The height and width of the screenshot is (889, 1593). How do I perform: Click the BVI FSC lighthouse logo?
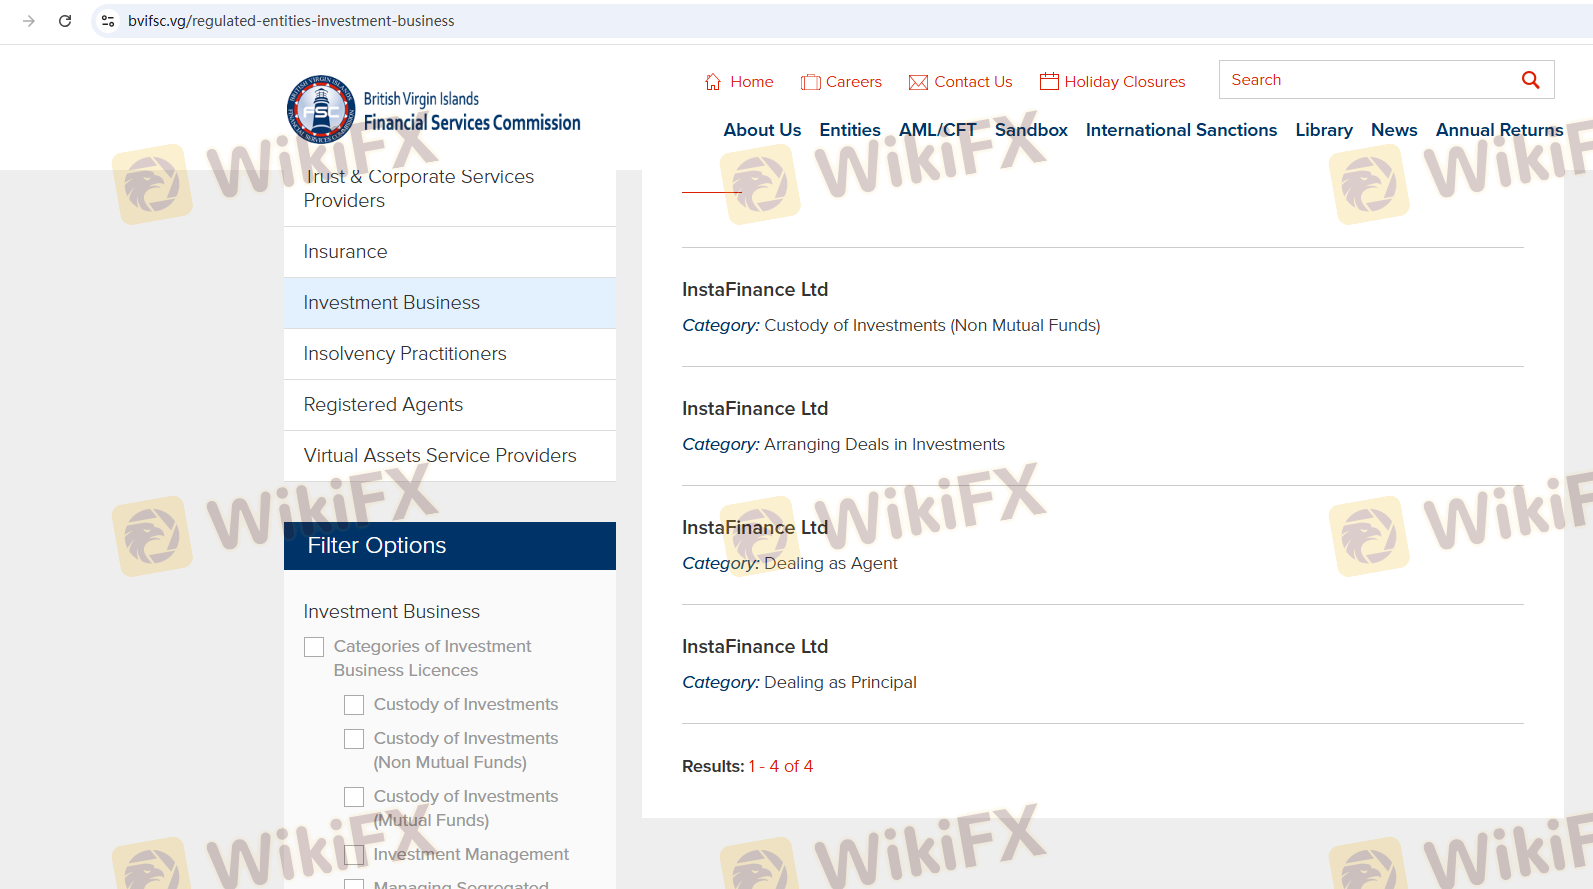(x=321, y=109)
